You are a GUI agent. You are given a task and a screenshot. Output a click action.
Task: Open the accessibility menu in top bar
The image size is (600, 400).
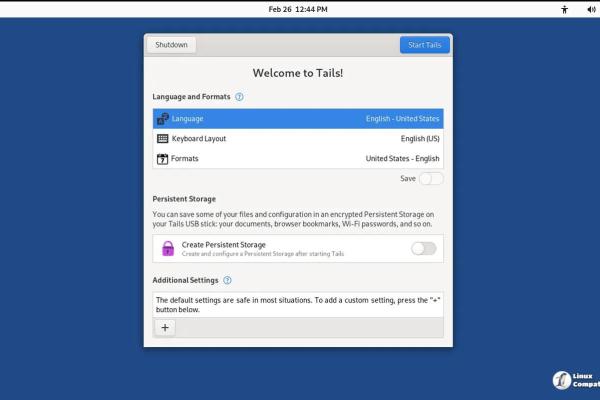[564, 10]
